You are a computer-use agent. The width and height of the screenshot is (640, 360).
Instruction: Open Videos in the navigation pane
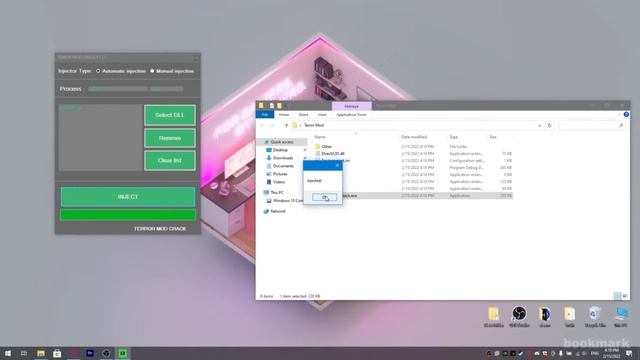coord(279,182)
